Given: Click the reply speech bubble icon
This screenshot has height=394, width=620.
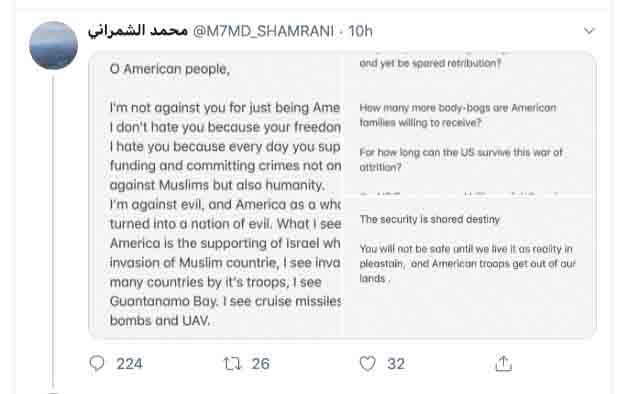Looking at the screenshot, I should [x=97, y=363].
